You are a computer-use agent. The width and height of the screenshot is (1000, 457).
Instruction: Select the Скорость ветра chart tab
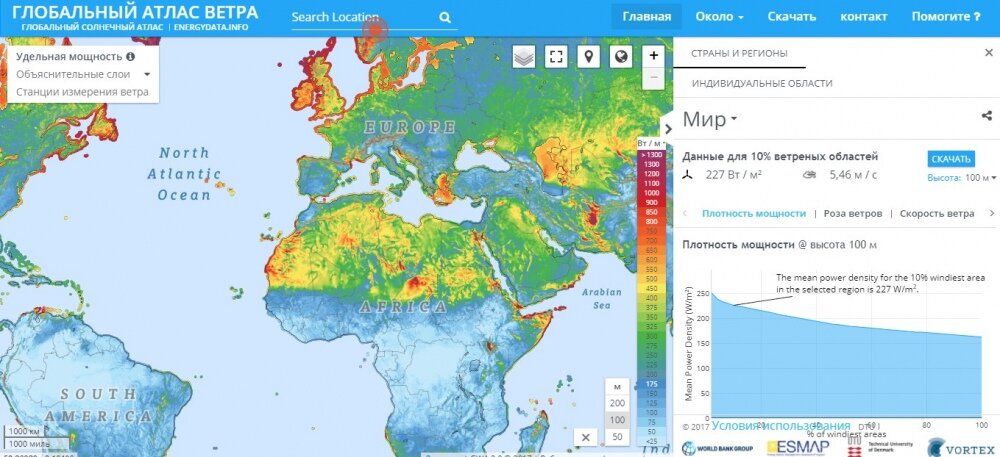pyautogui.click(x=937, y=214)
